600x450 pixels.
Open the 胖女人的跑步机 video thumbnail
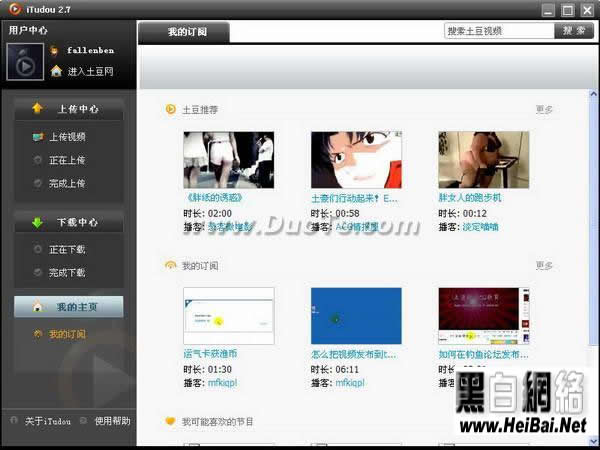(484, 160)
